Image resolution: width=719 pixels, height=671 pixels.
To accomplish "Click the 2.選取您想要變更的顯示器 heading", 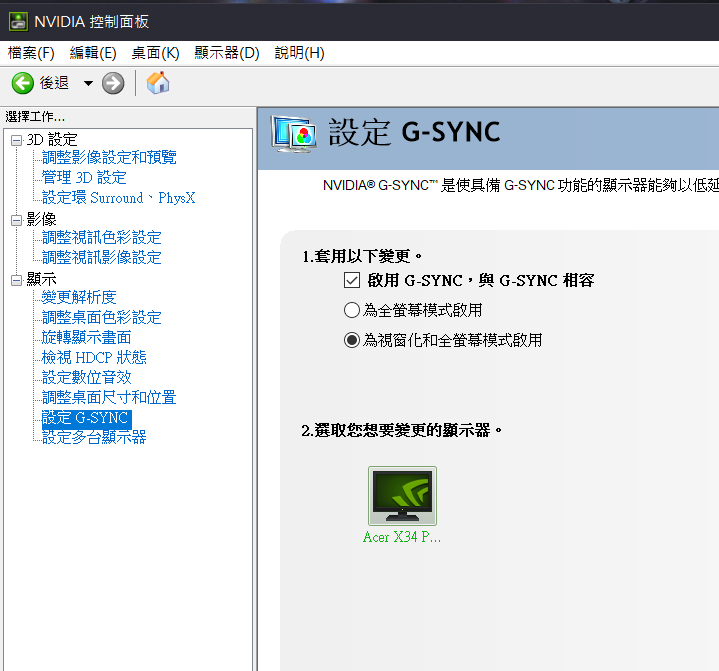I will tap(402, 431).
